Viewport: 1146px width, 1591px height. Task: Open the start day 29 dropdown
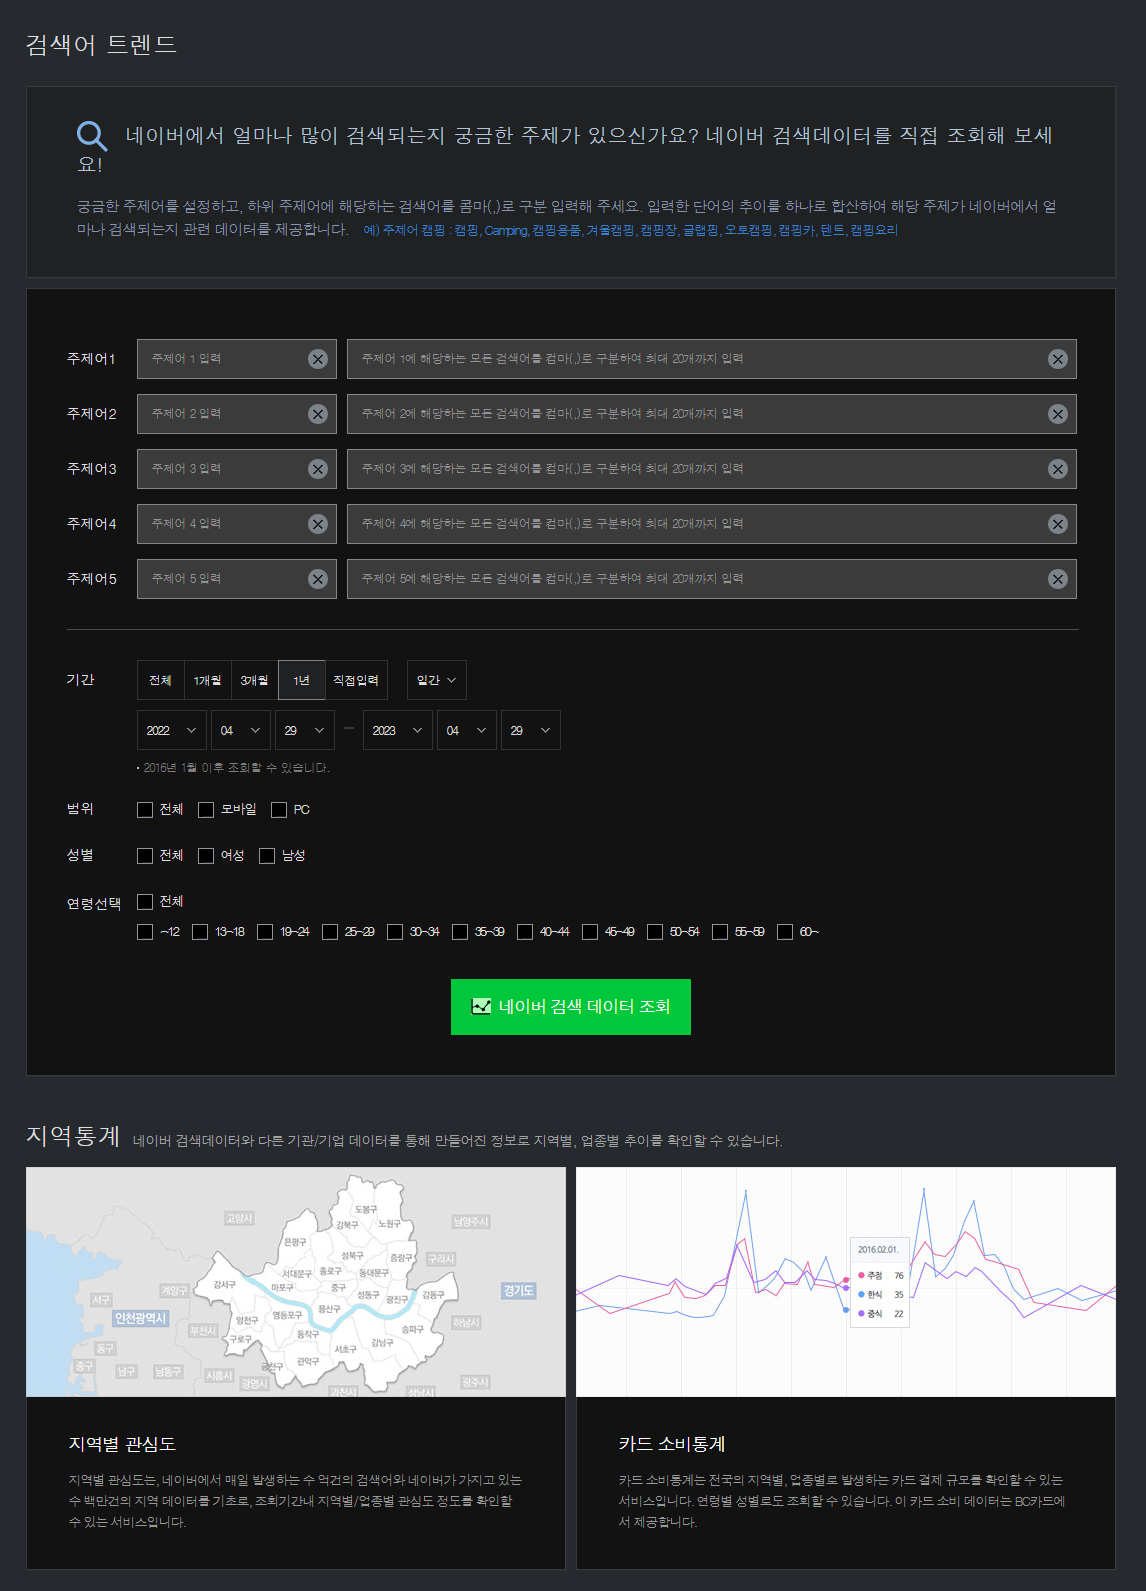(305, 730)
